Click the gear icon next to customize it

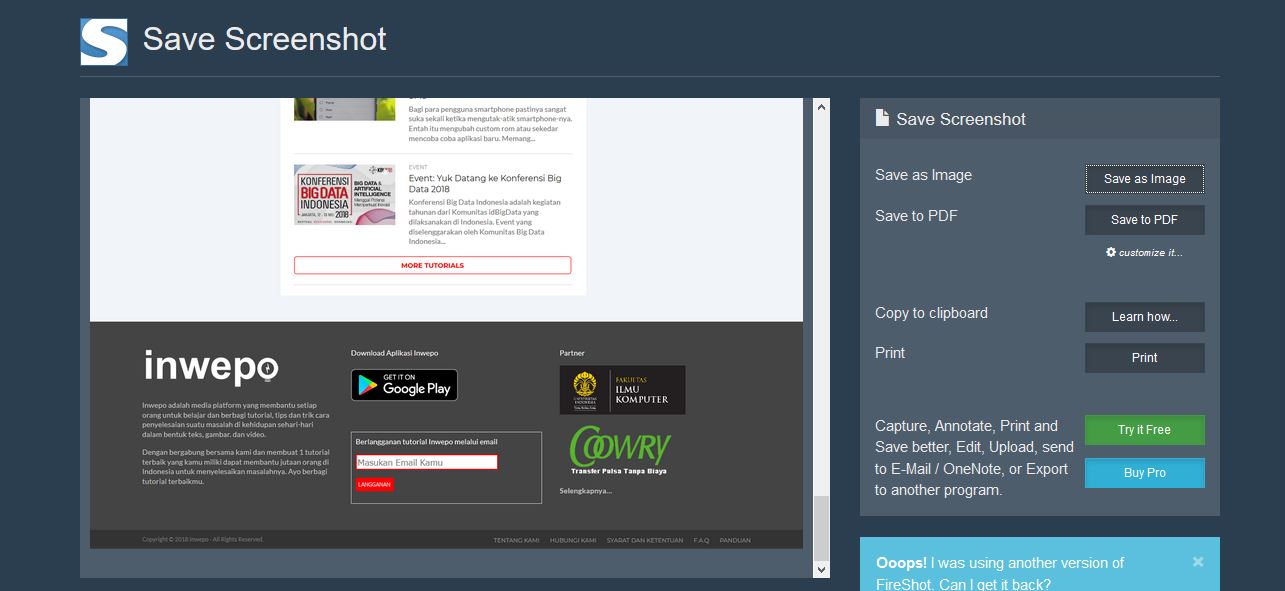click(1111, 252)
